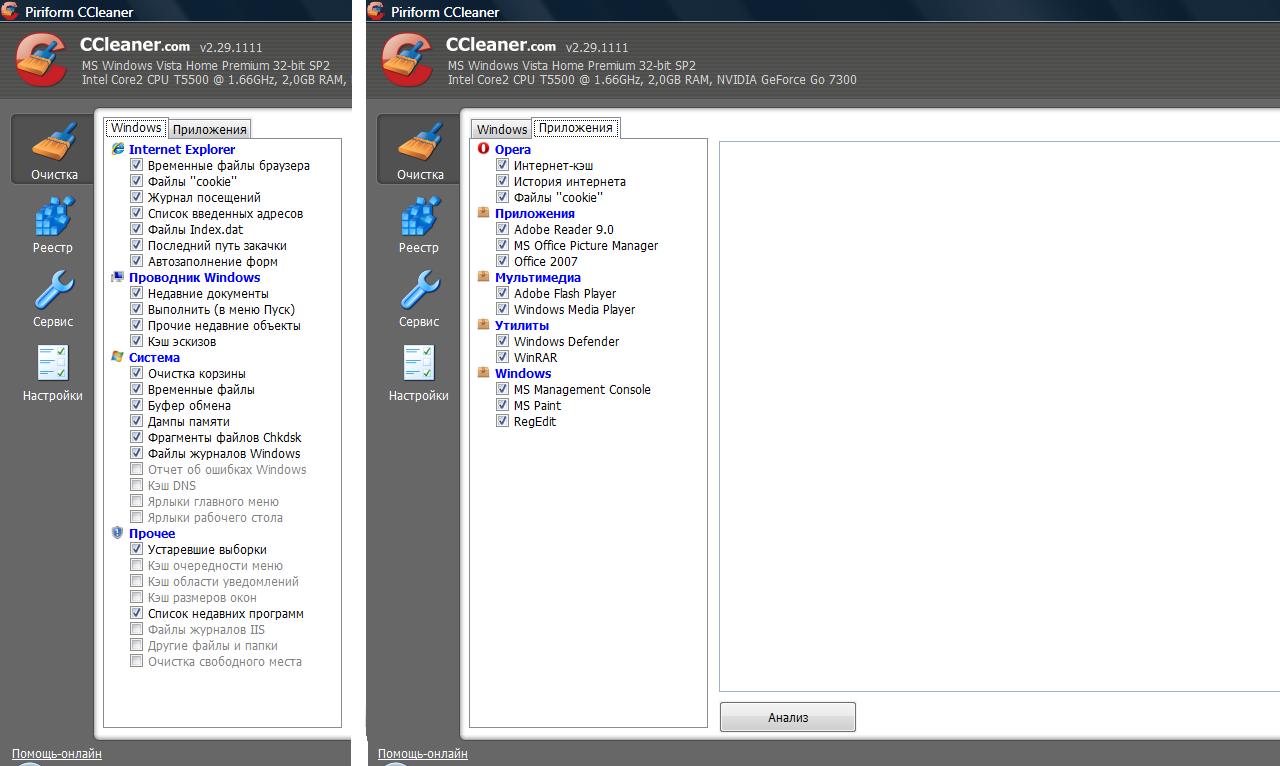Click the Opera section logo icon
Screen dimensions: 1280x766
pyautogui.click(x=484, y=149)
